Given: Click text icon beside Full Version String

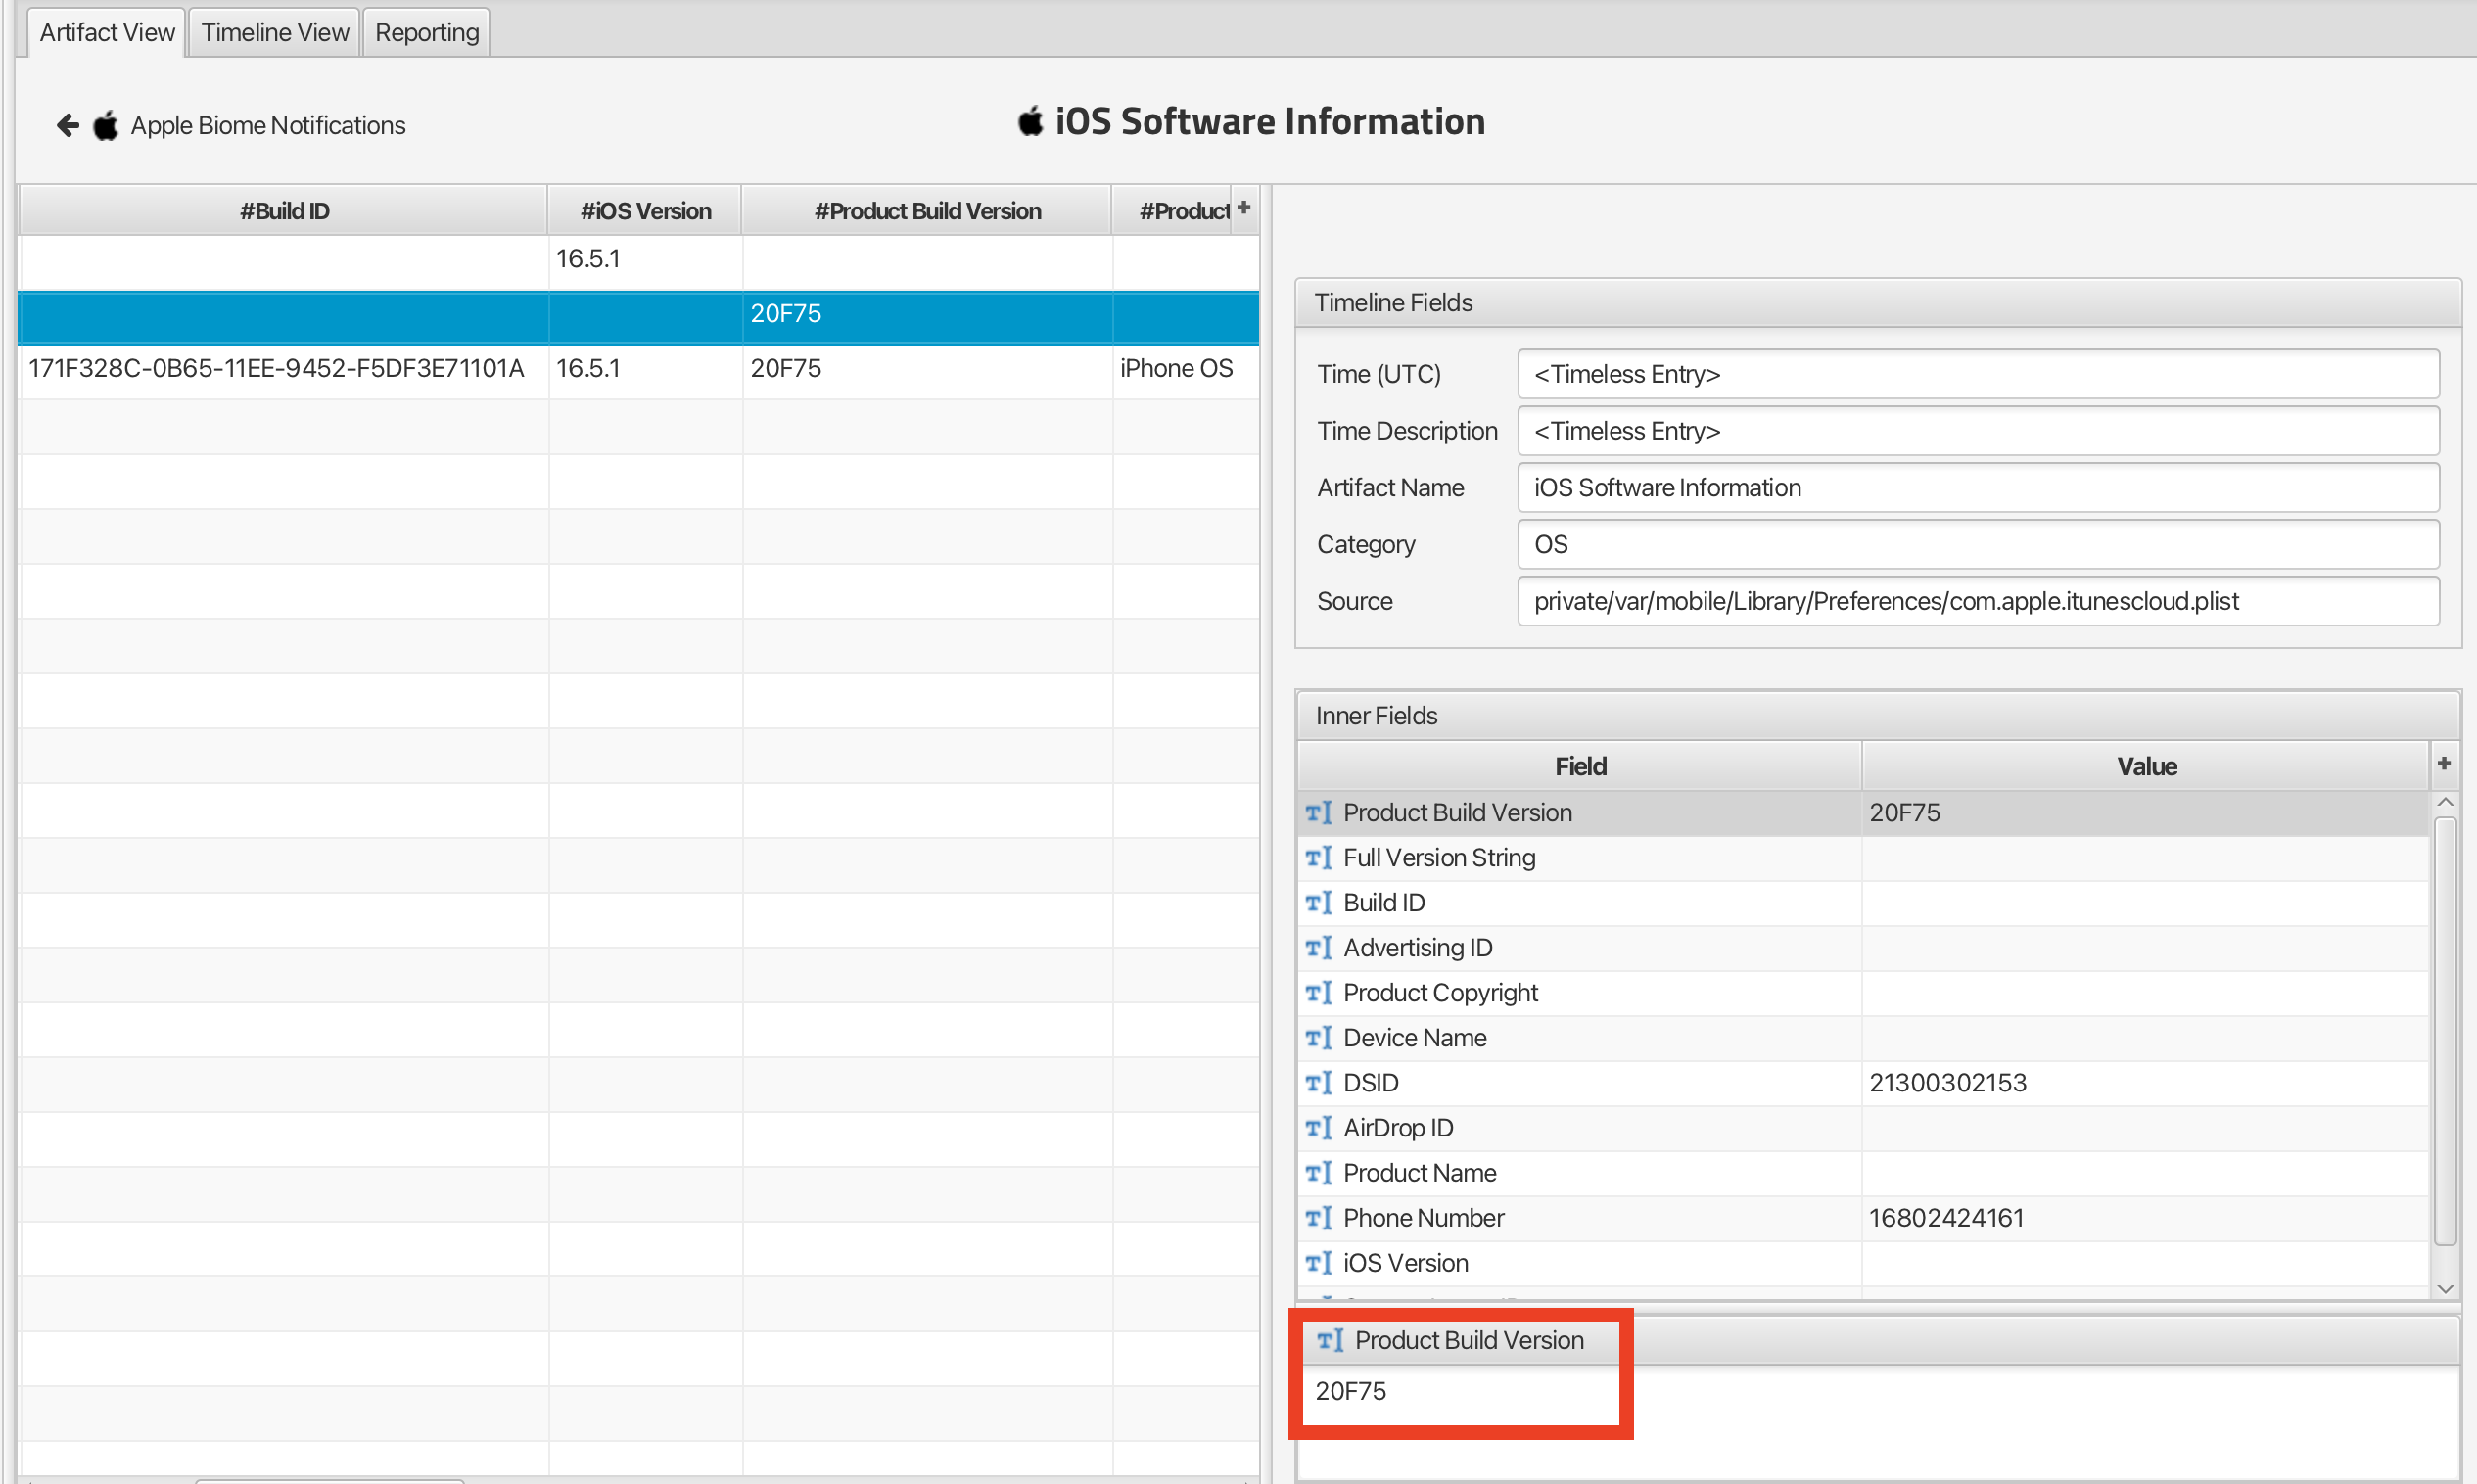Looking at the screenshot, I should coord(1318,858).
